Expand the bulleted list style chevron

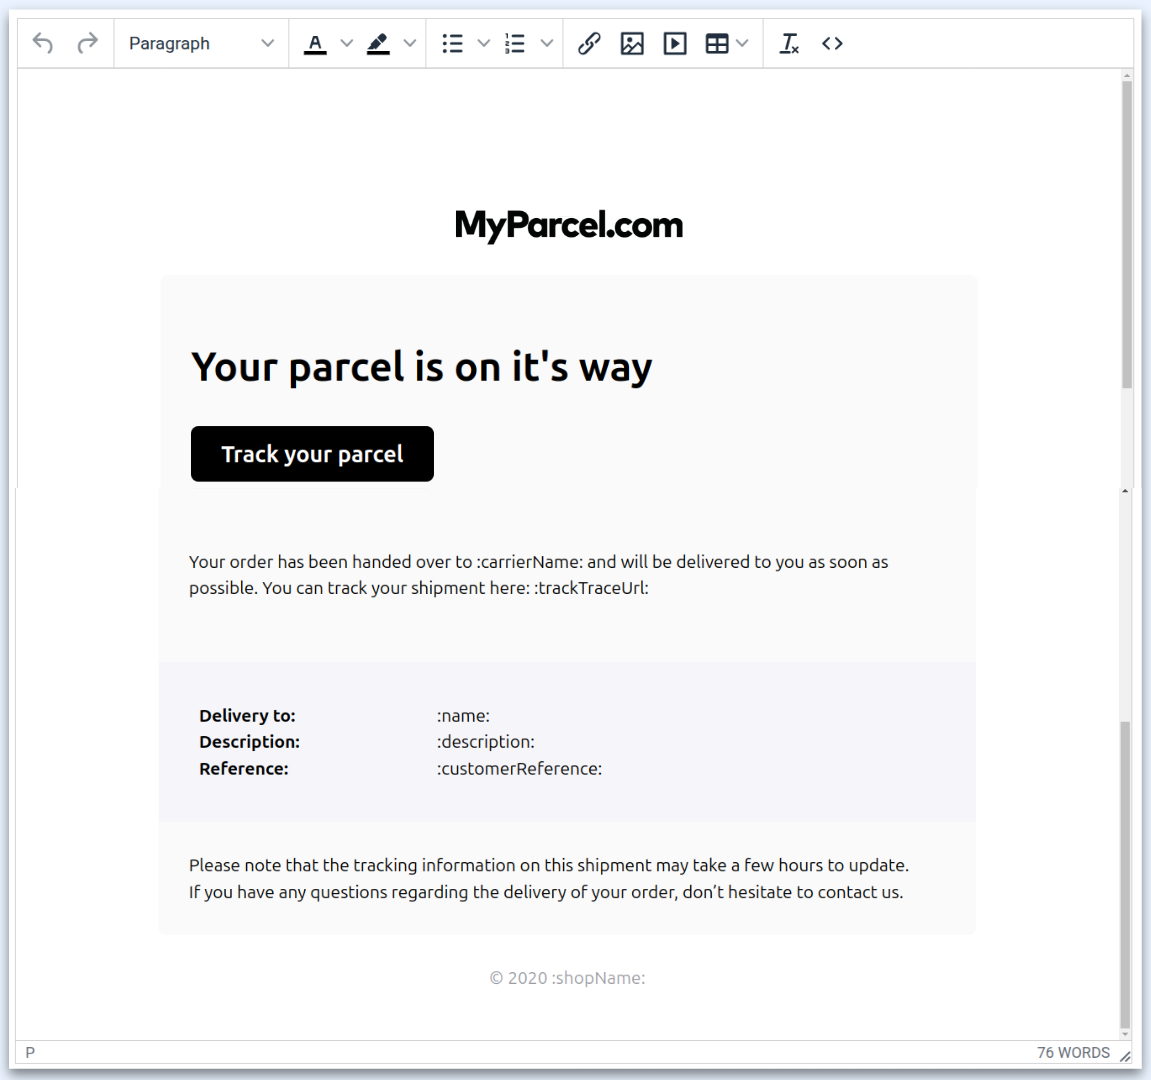(x=483, y=43)
